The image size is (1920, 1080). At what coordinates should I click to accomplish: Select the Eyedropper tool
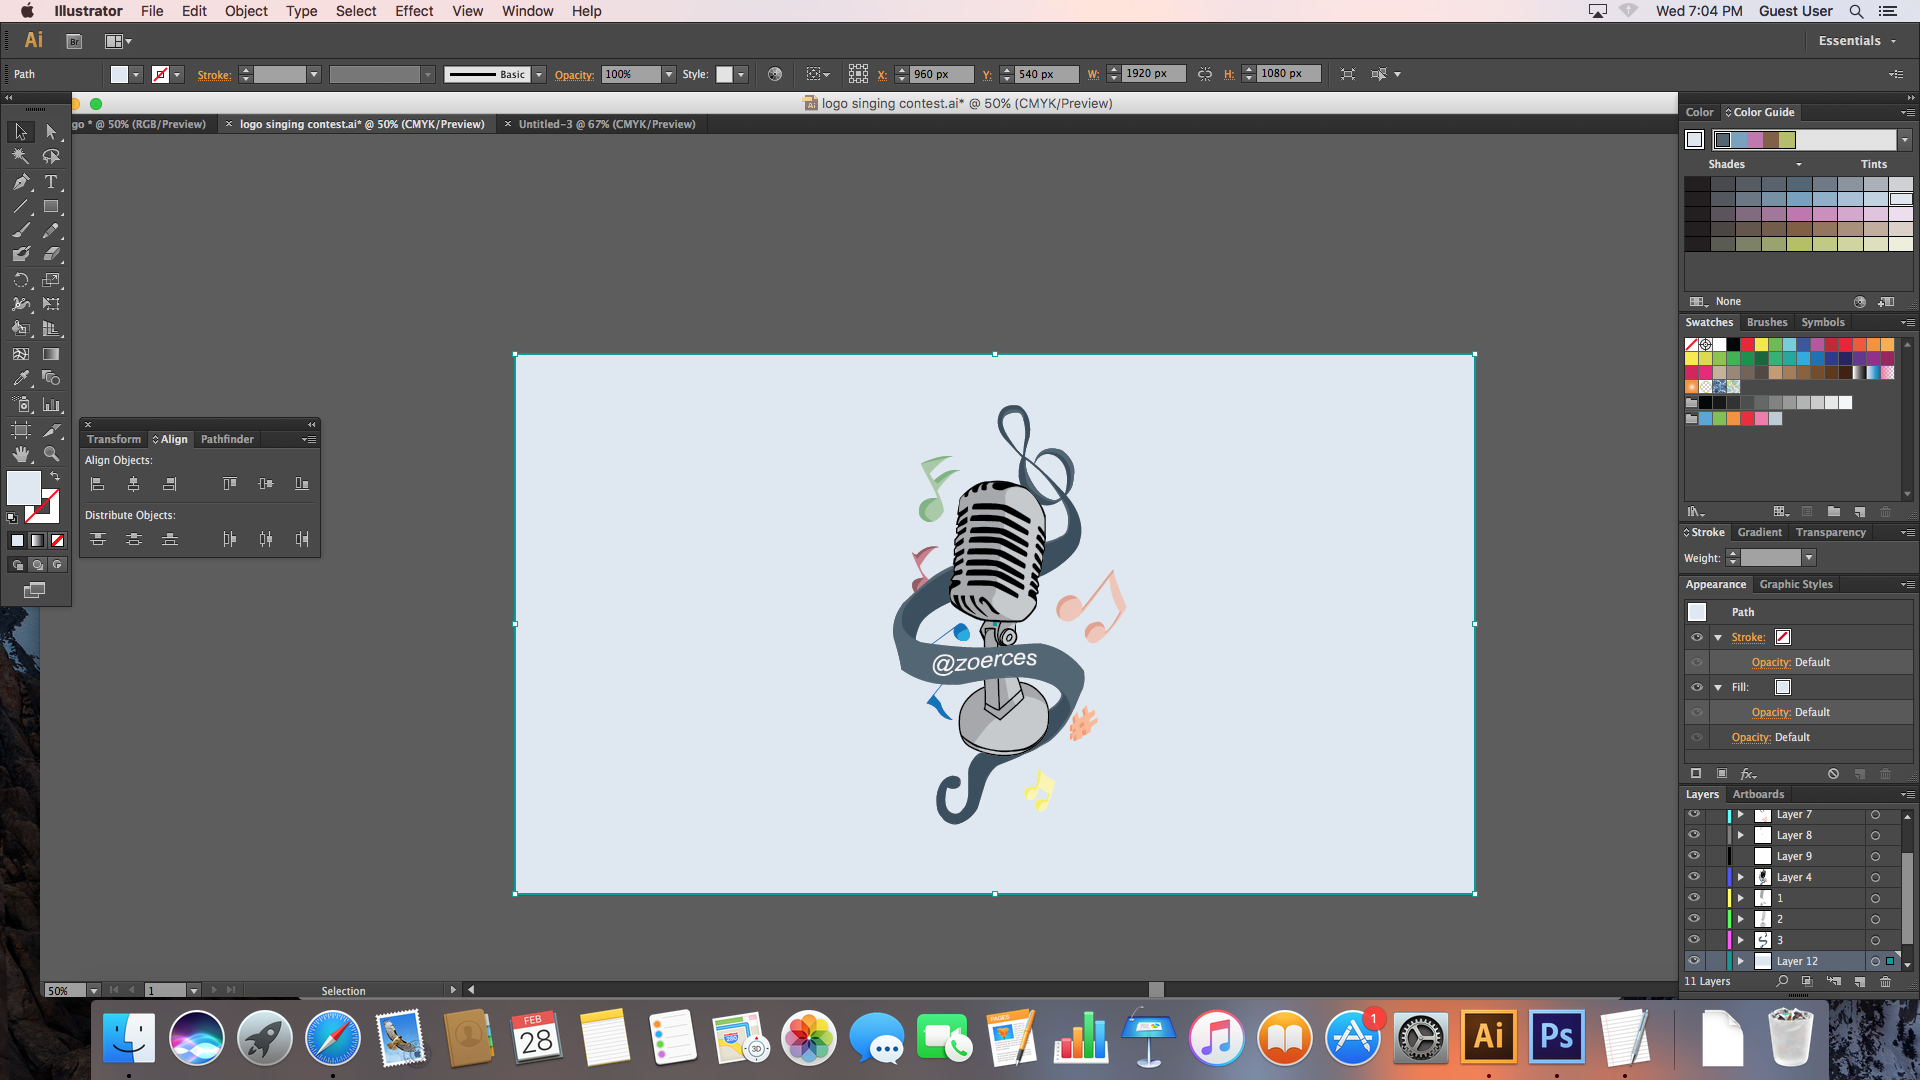coord(21,379)
